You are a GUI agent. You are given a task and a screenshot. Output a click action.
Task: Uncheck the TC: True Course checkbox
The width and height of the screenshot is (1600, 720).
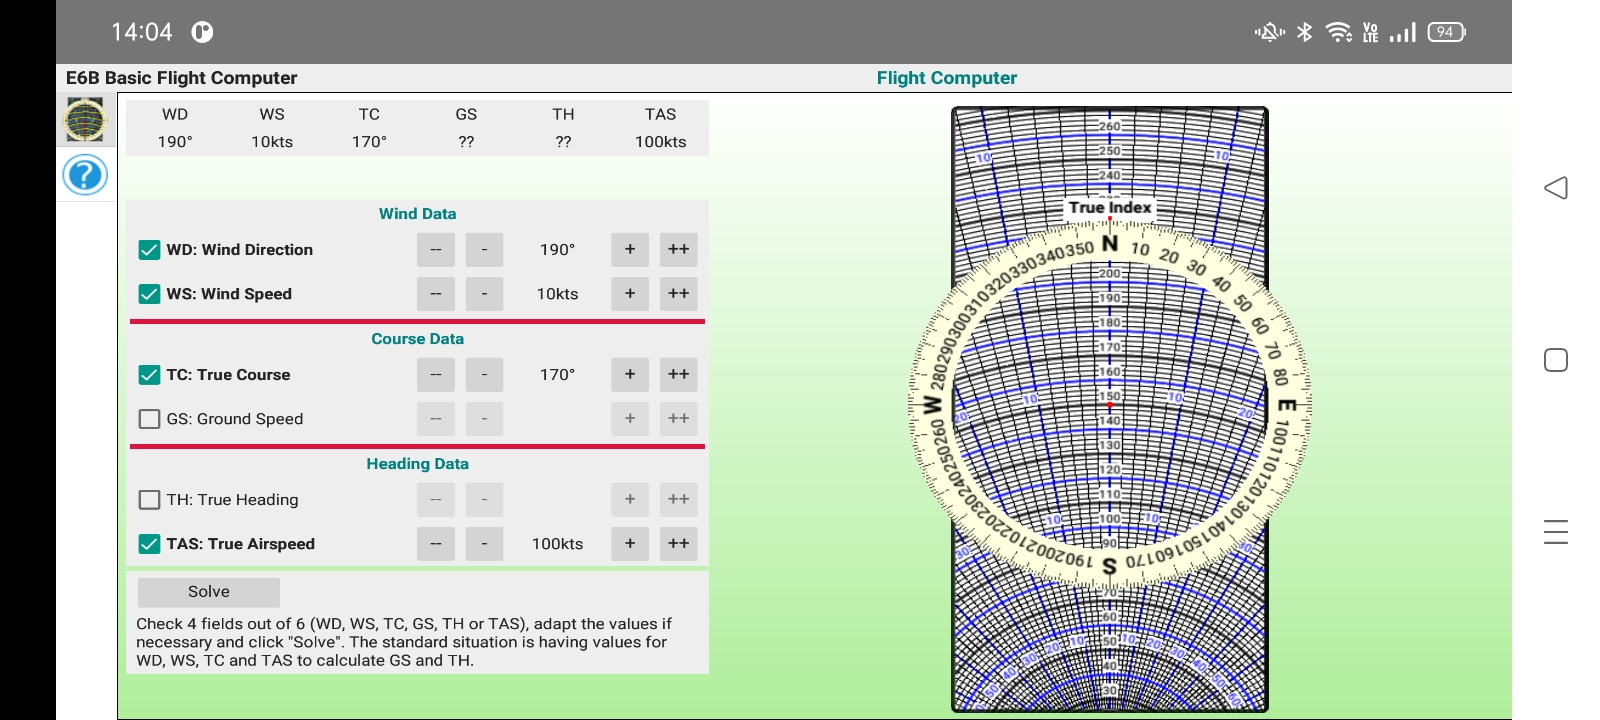tap(149, 375)
